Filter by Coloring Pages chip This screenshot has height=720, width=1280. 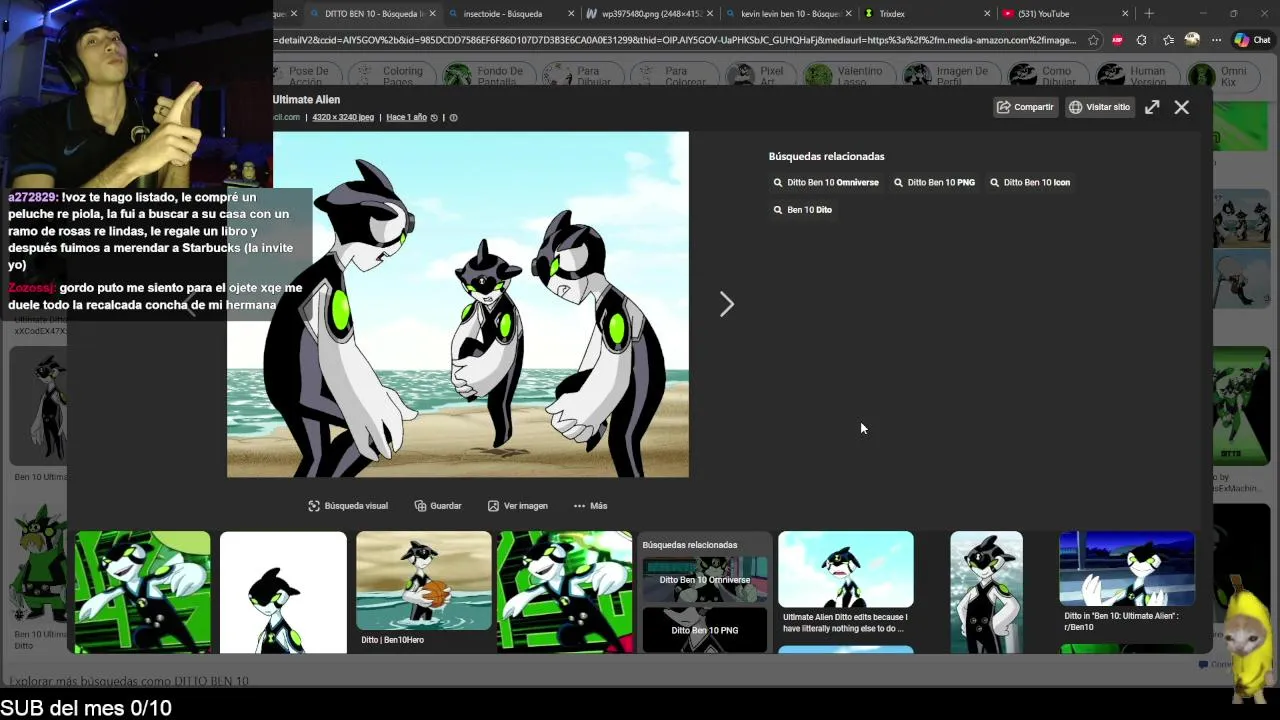[394, 76]
